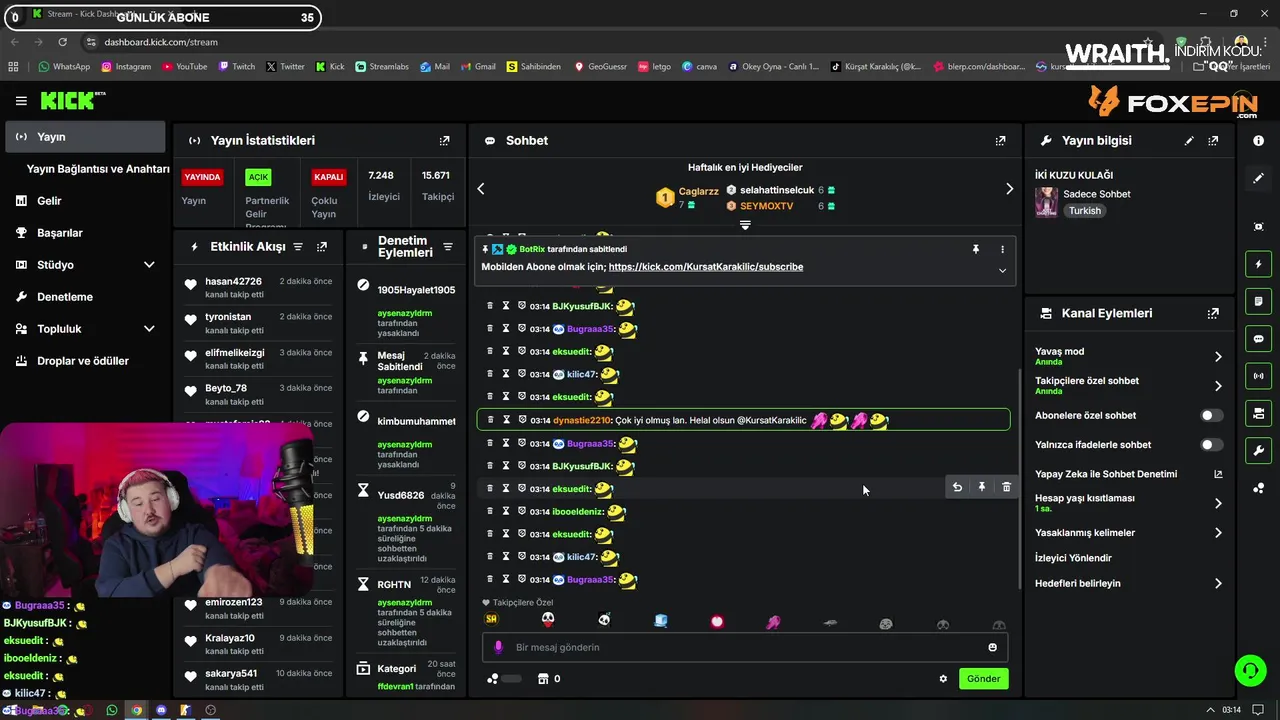Open Yasaklanmış kelimeler settings
The image size is (1280, 720).
(1129, 533)
